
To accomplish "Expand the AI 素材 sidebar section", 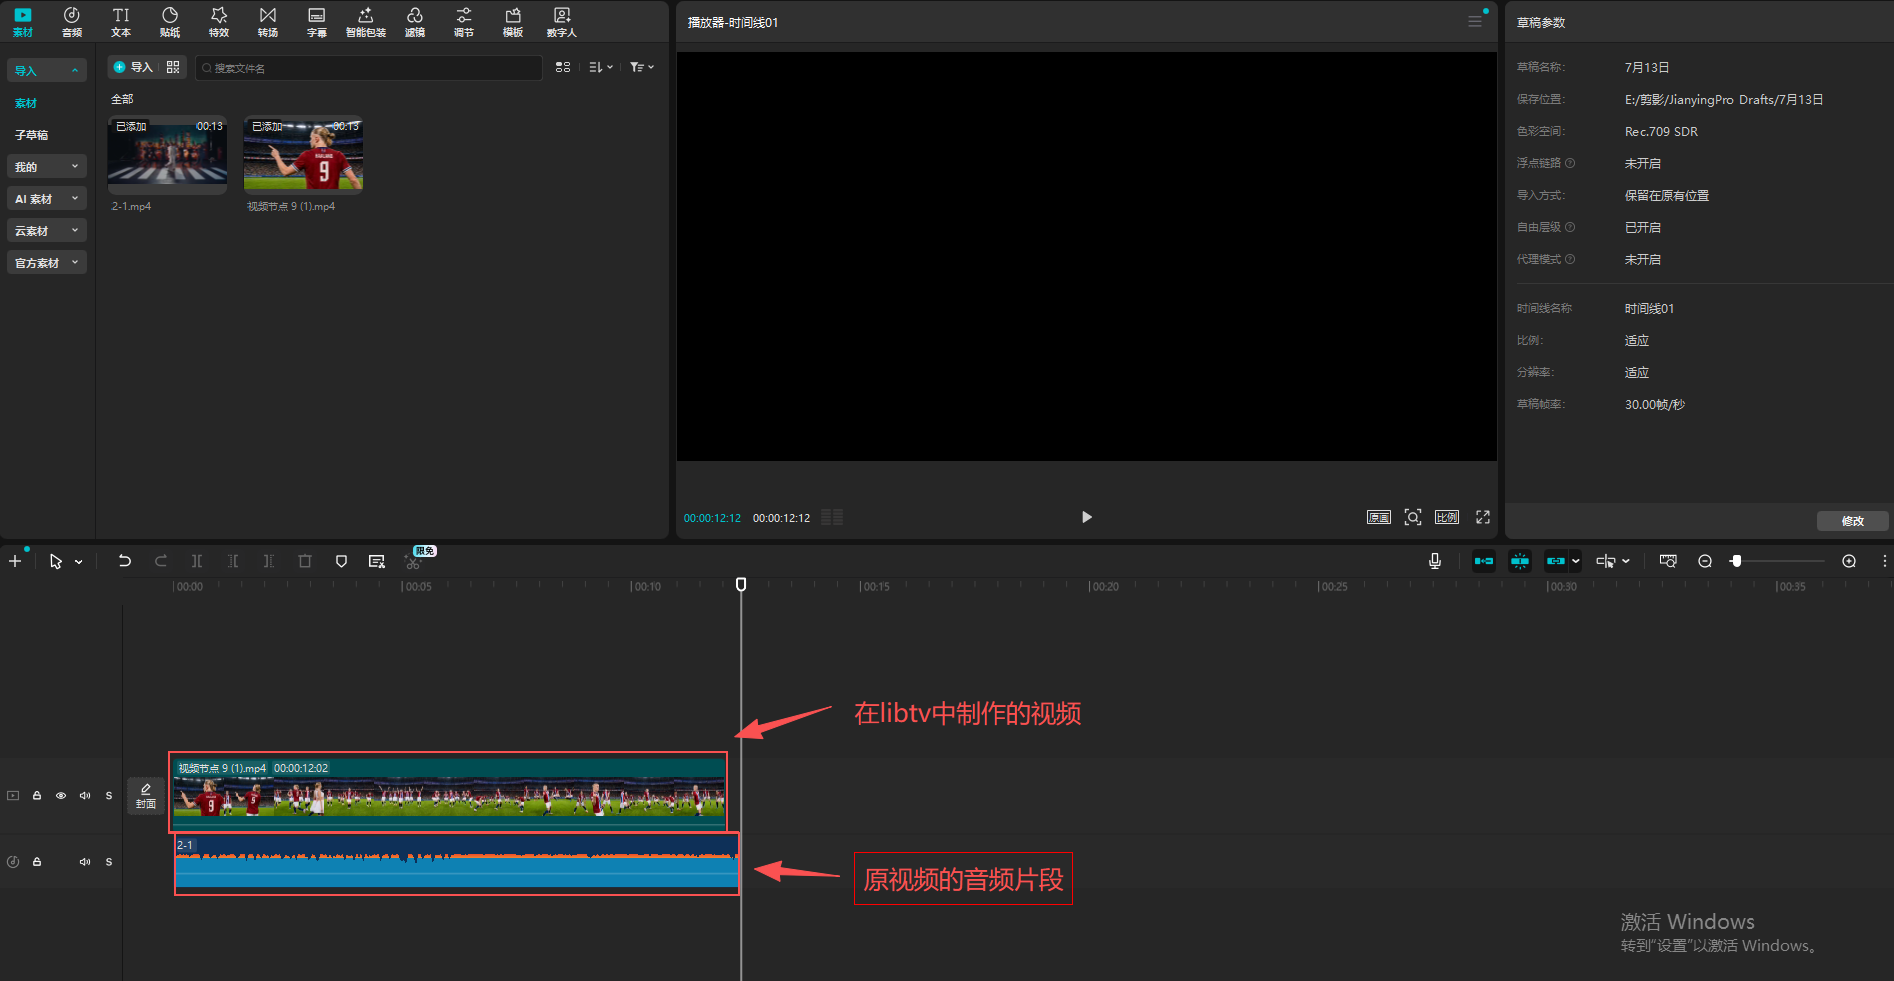I will point(47,199).
